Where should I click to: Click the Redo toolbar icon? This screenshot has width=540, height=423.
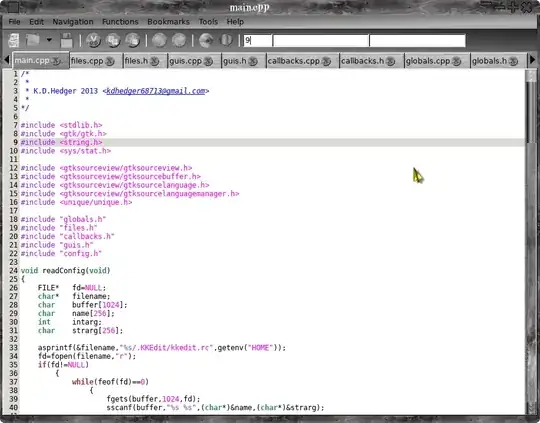[179, 40]
